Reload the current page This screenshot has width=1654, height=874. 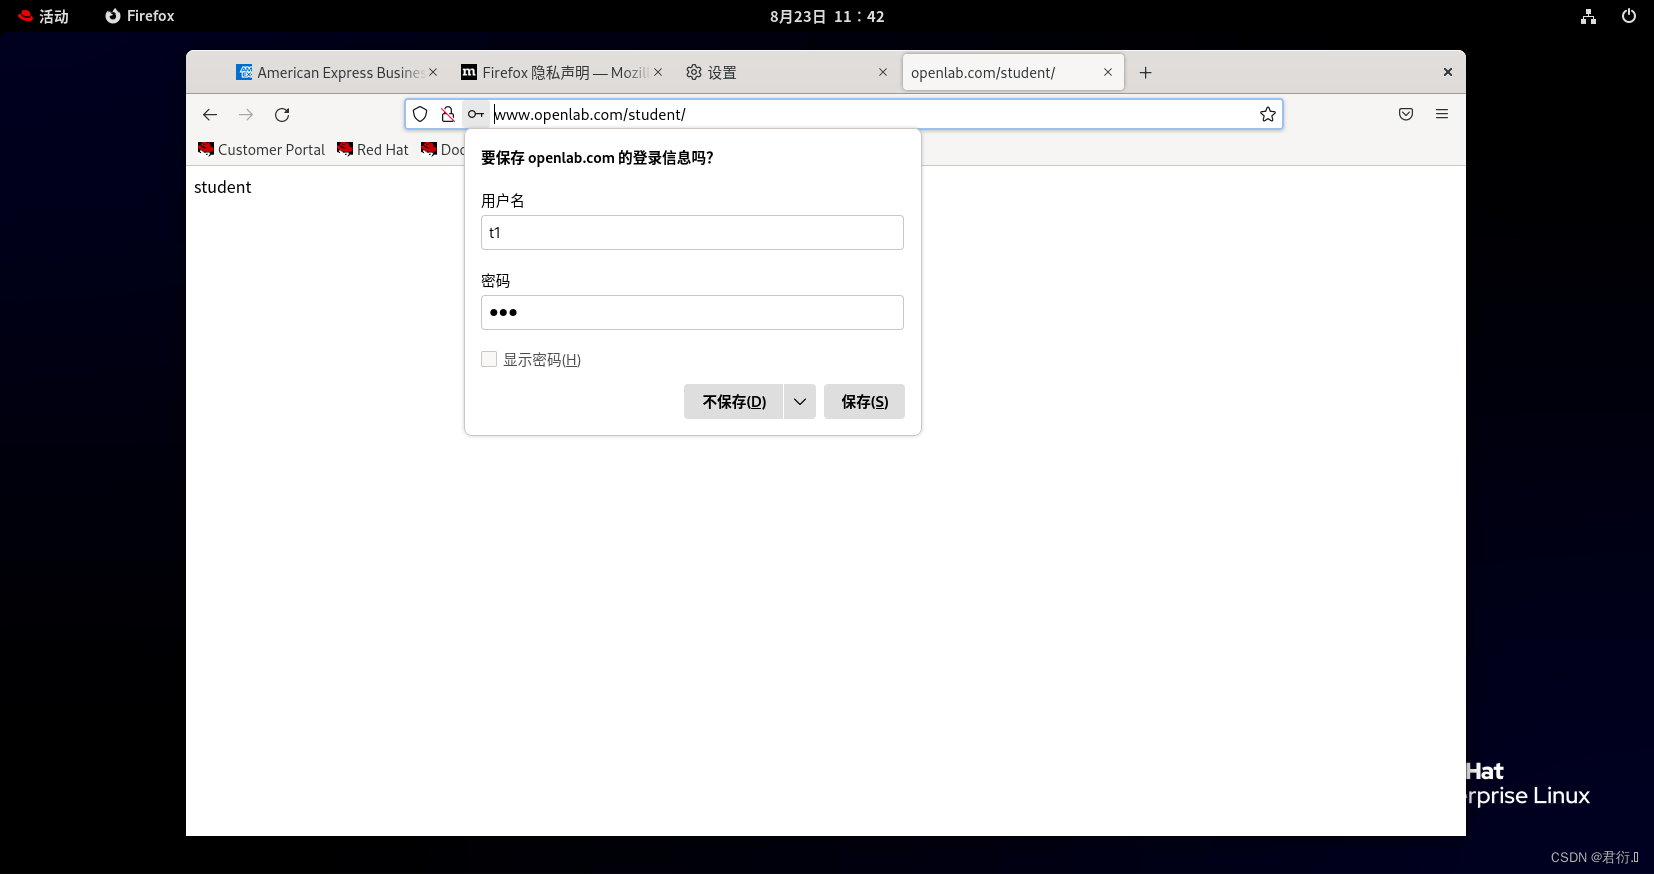tap(282, 115)
